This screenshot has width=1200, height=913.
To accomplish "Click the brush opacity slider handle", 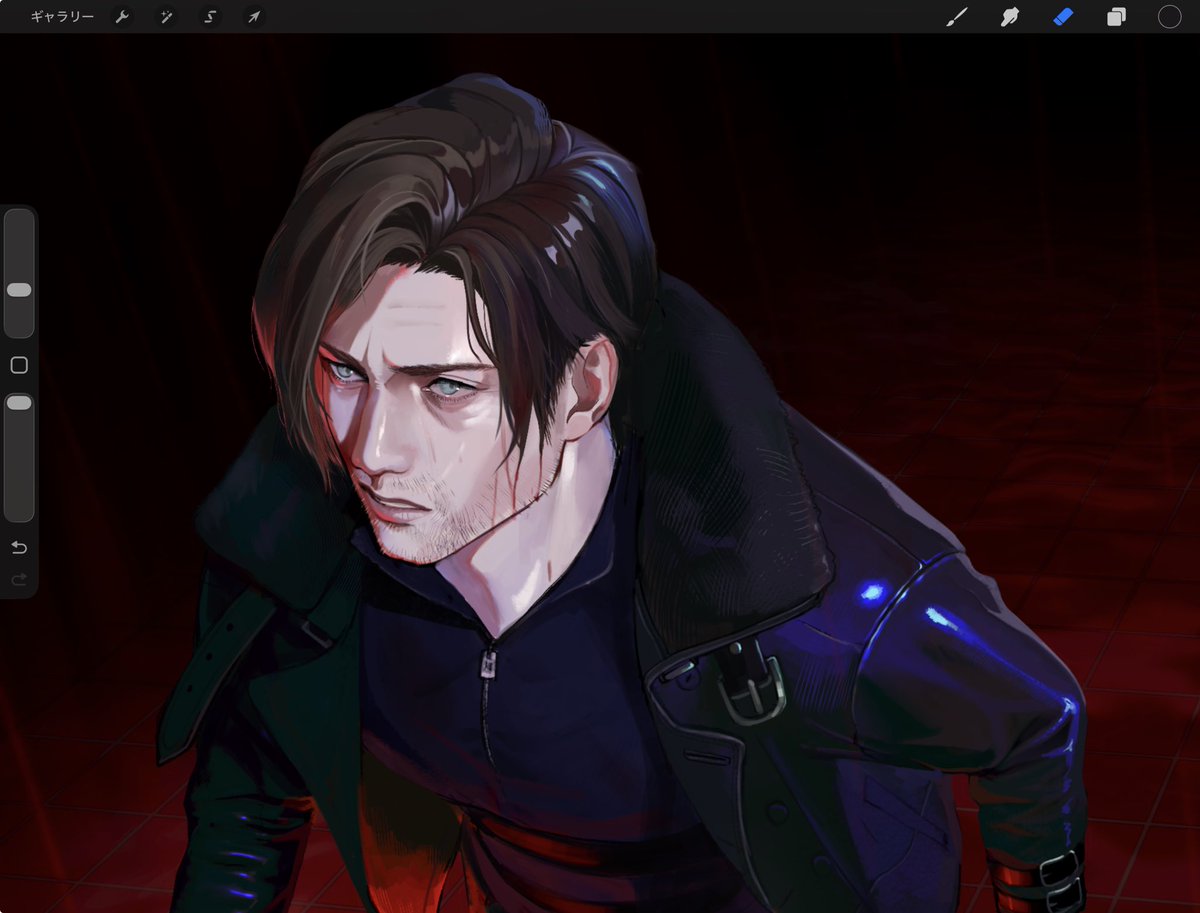I will coord(19,402).
